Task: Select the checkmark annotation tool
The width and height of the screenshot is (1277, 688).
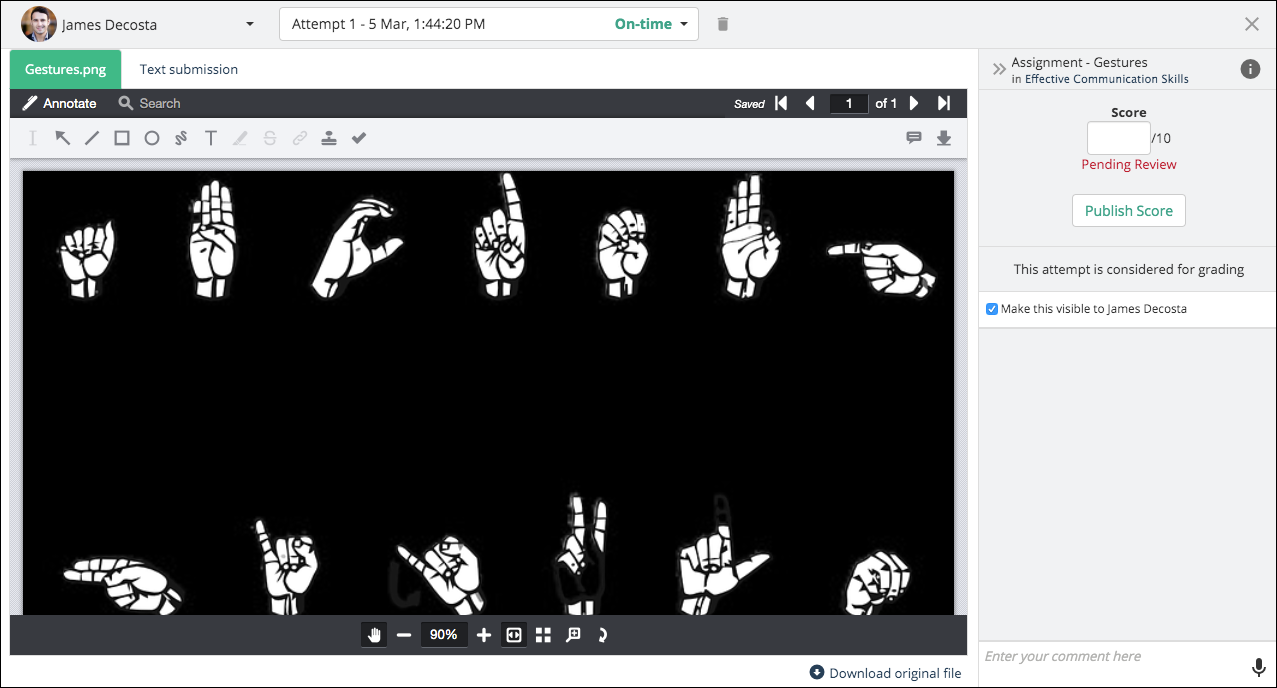Action: (359, 138)
